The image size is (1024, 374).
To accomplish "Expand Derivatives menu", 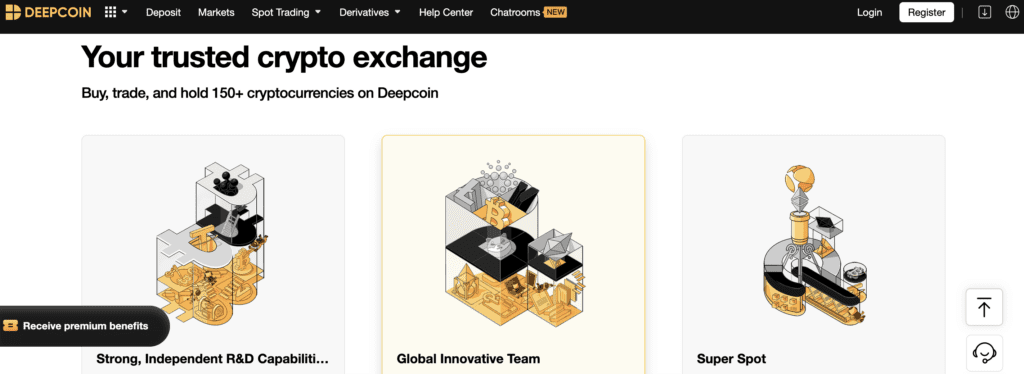I will click(370, 12).
